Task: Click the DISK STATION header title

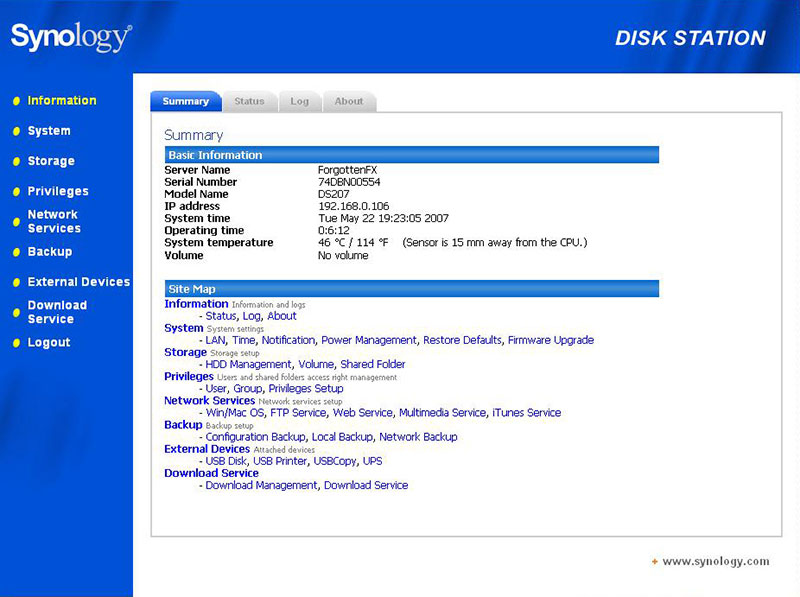Action: [x=690, y=38]
